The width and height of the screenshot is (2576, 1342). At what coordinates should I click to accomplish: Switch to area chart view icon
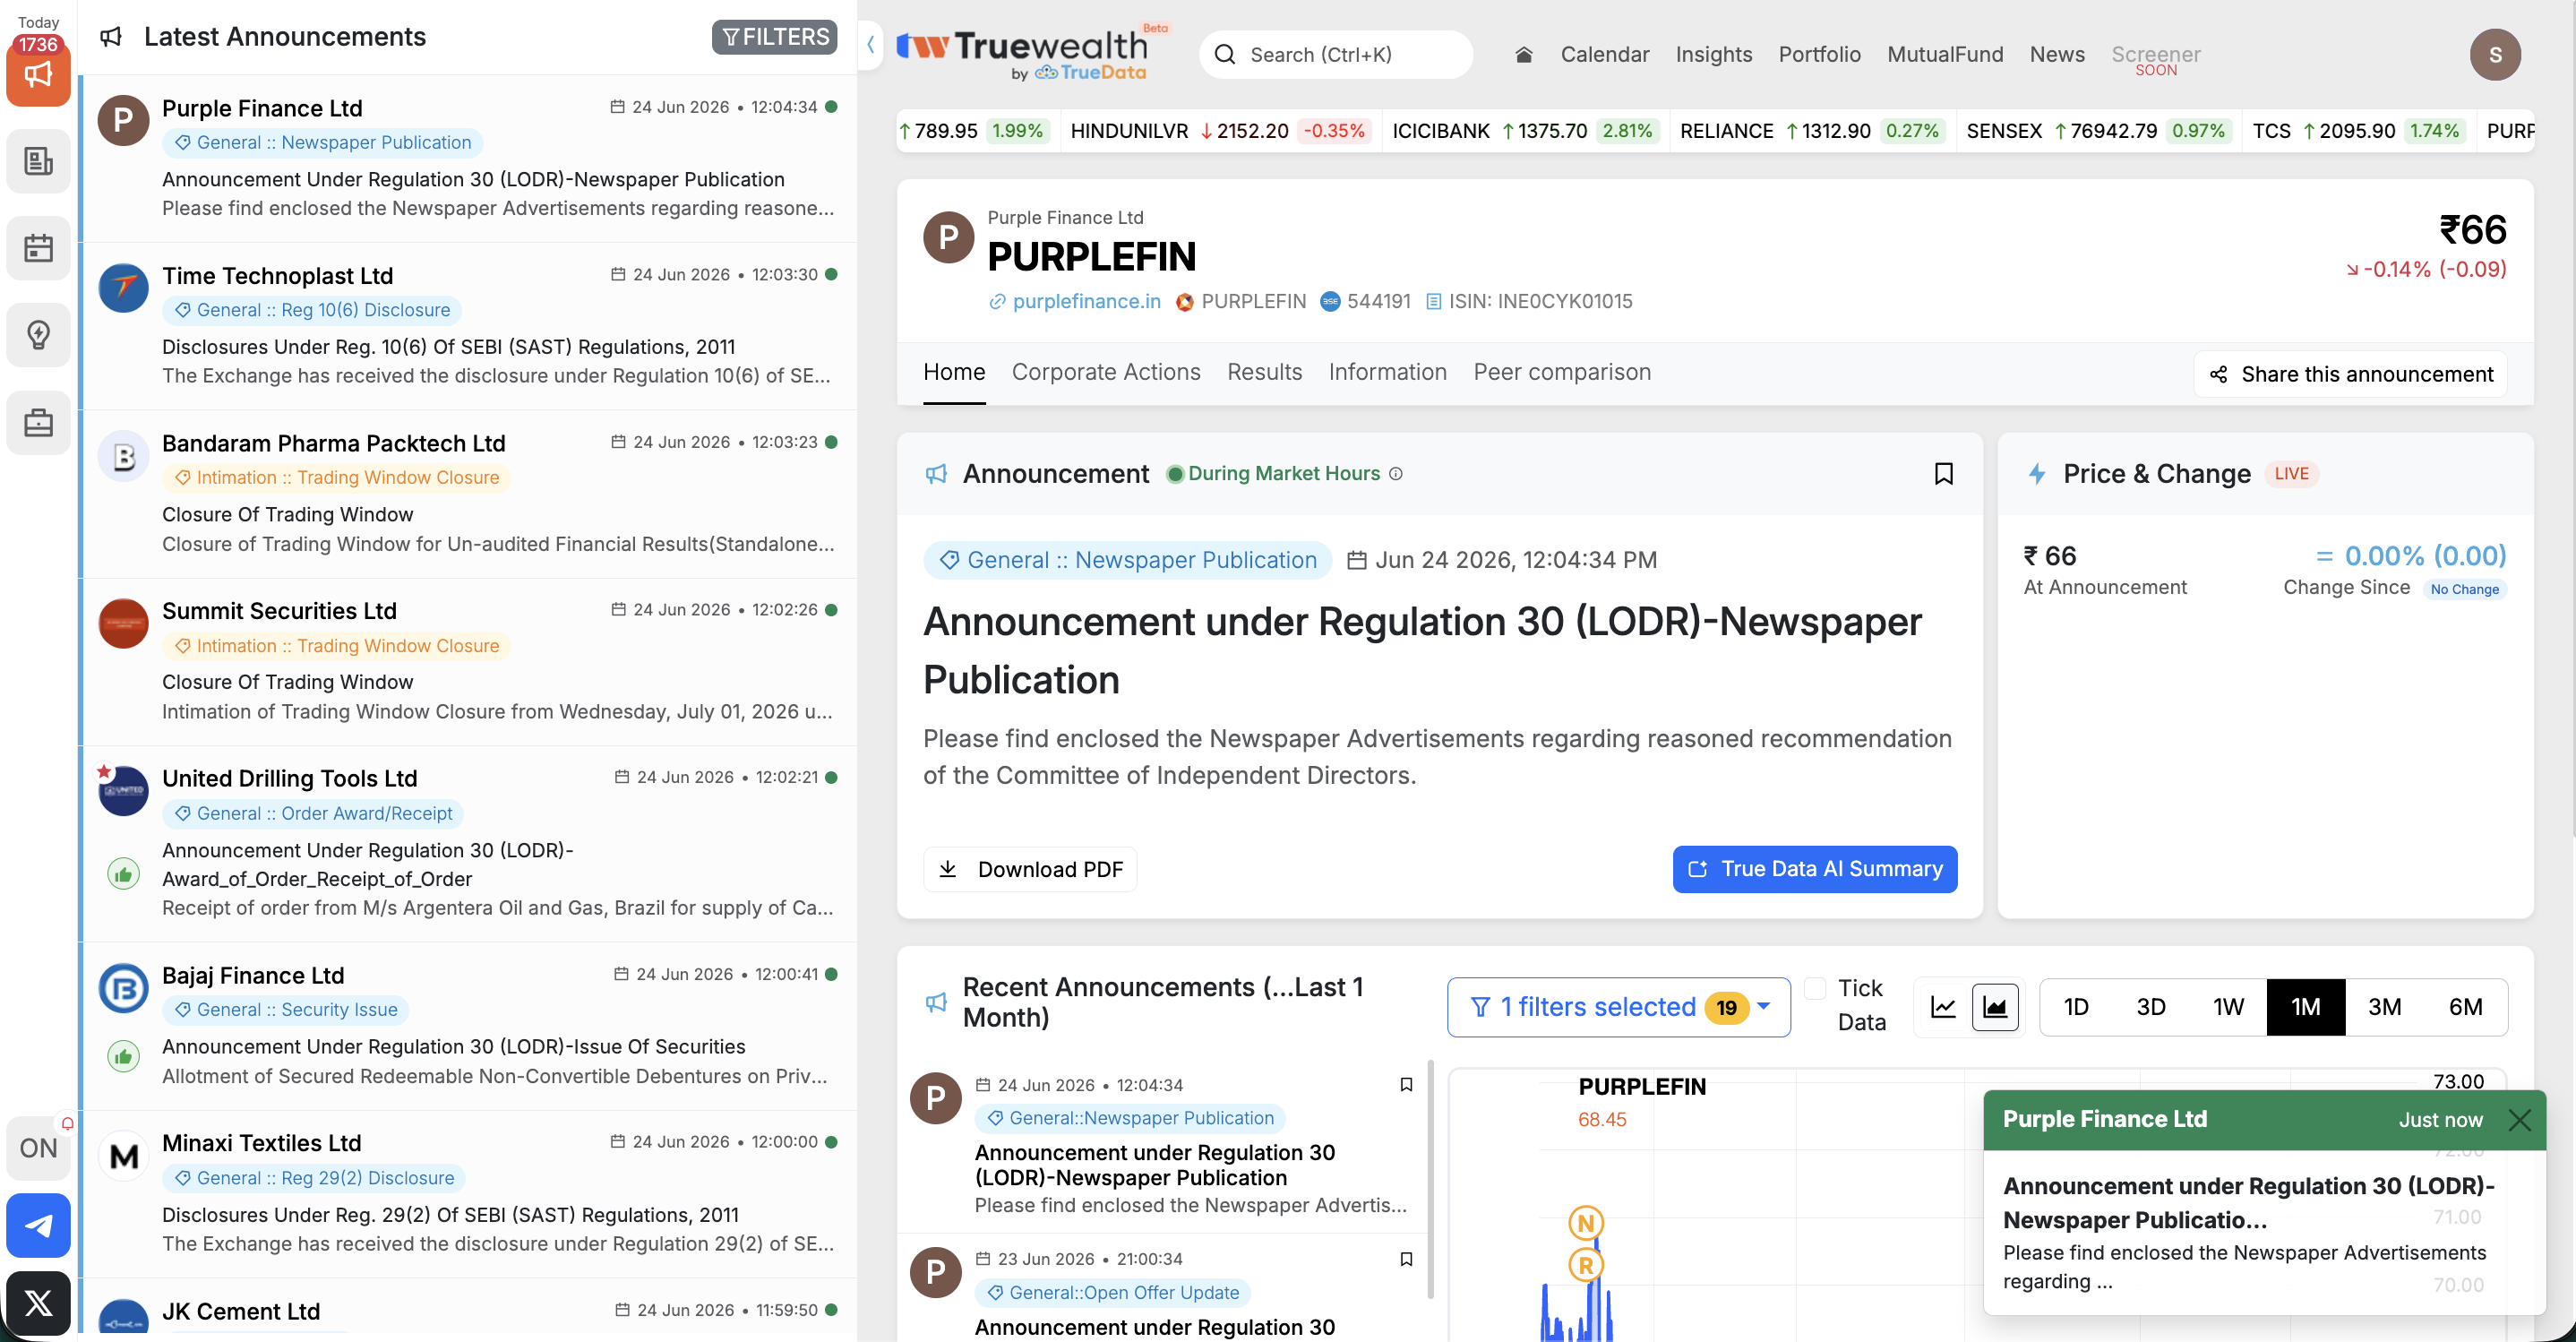coord(1995,1007)
